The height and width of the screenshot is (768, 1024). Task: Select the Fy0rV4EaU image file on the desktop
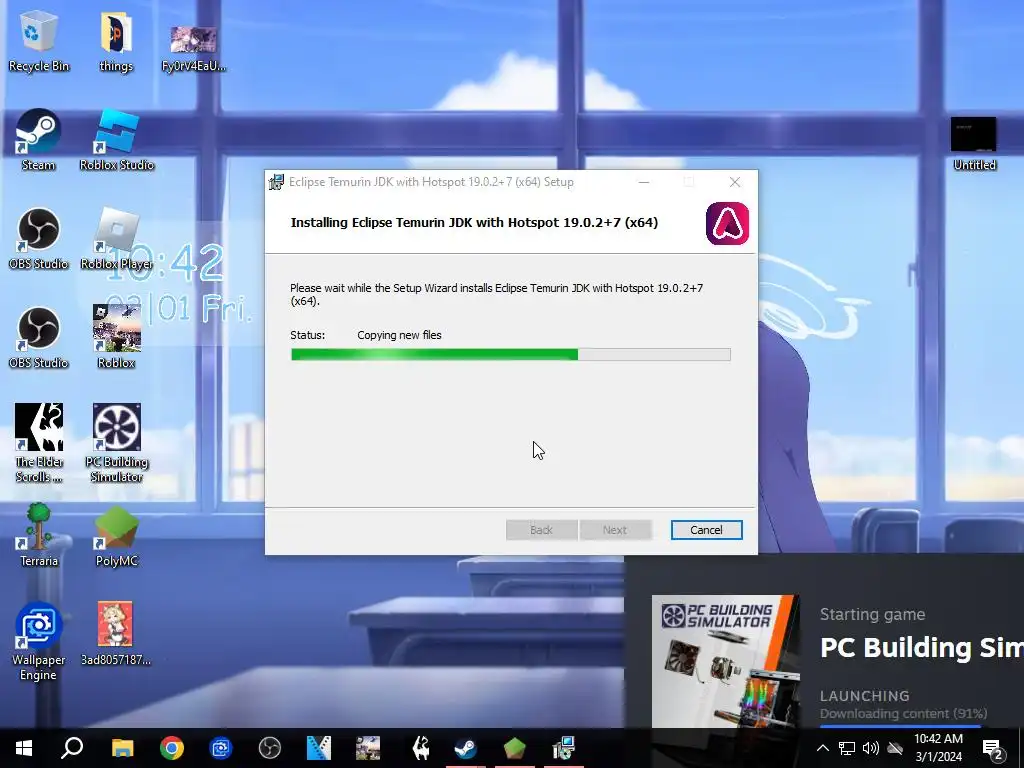pos(193,47)
